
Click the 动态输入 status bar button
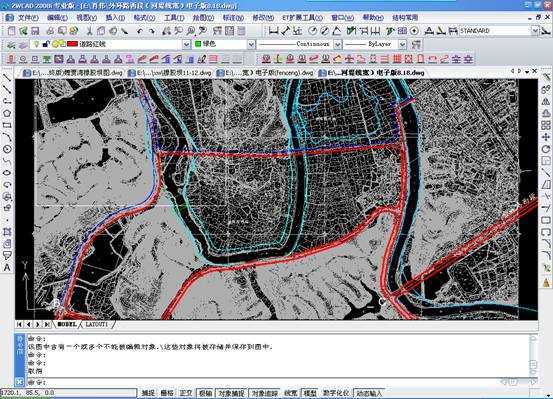[x=369, y=393]
